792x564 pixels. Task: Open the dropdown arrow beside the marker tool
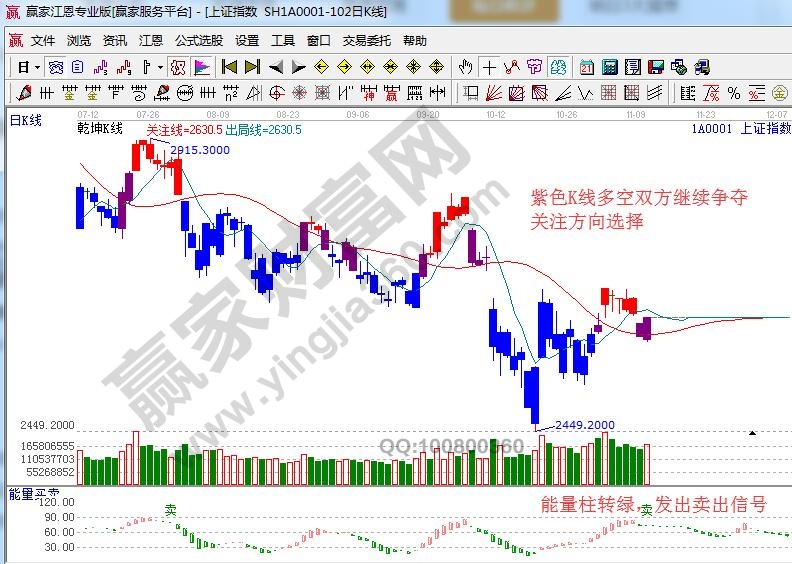point(160,67)
